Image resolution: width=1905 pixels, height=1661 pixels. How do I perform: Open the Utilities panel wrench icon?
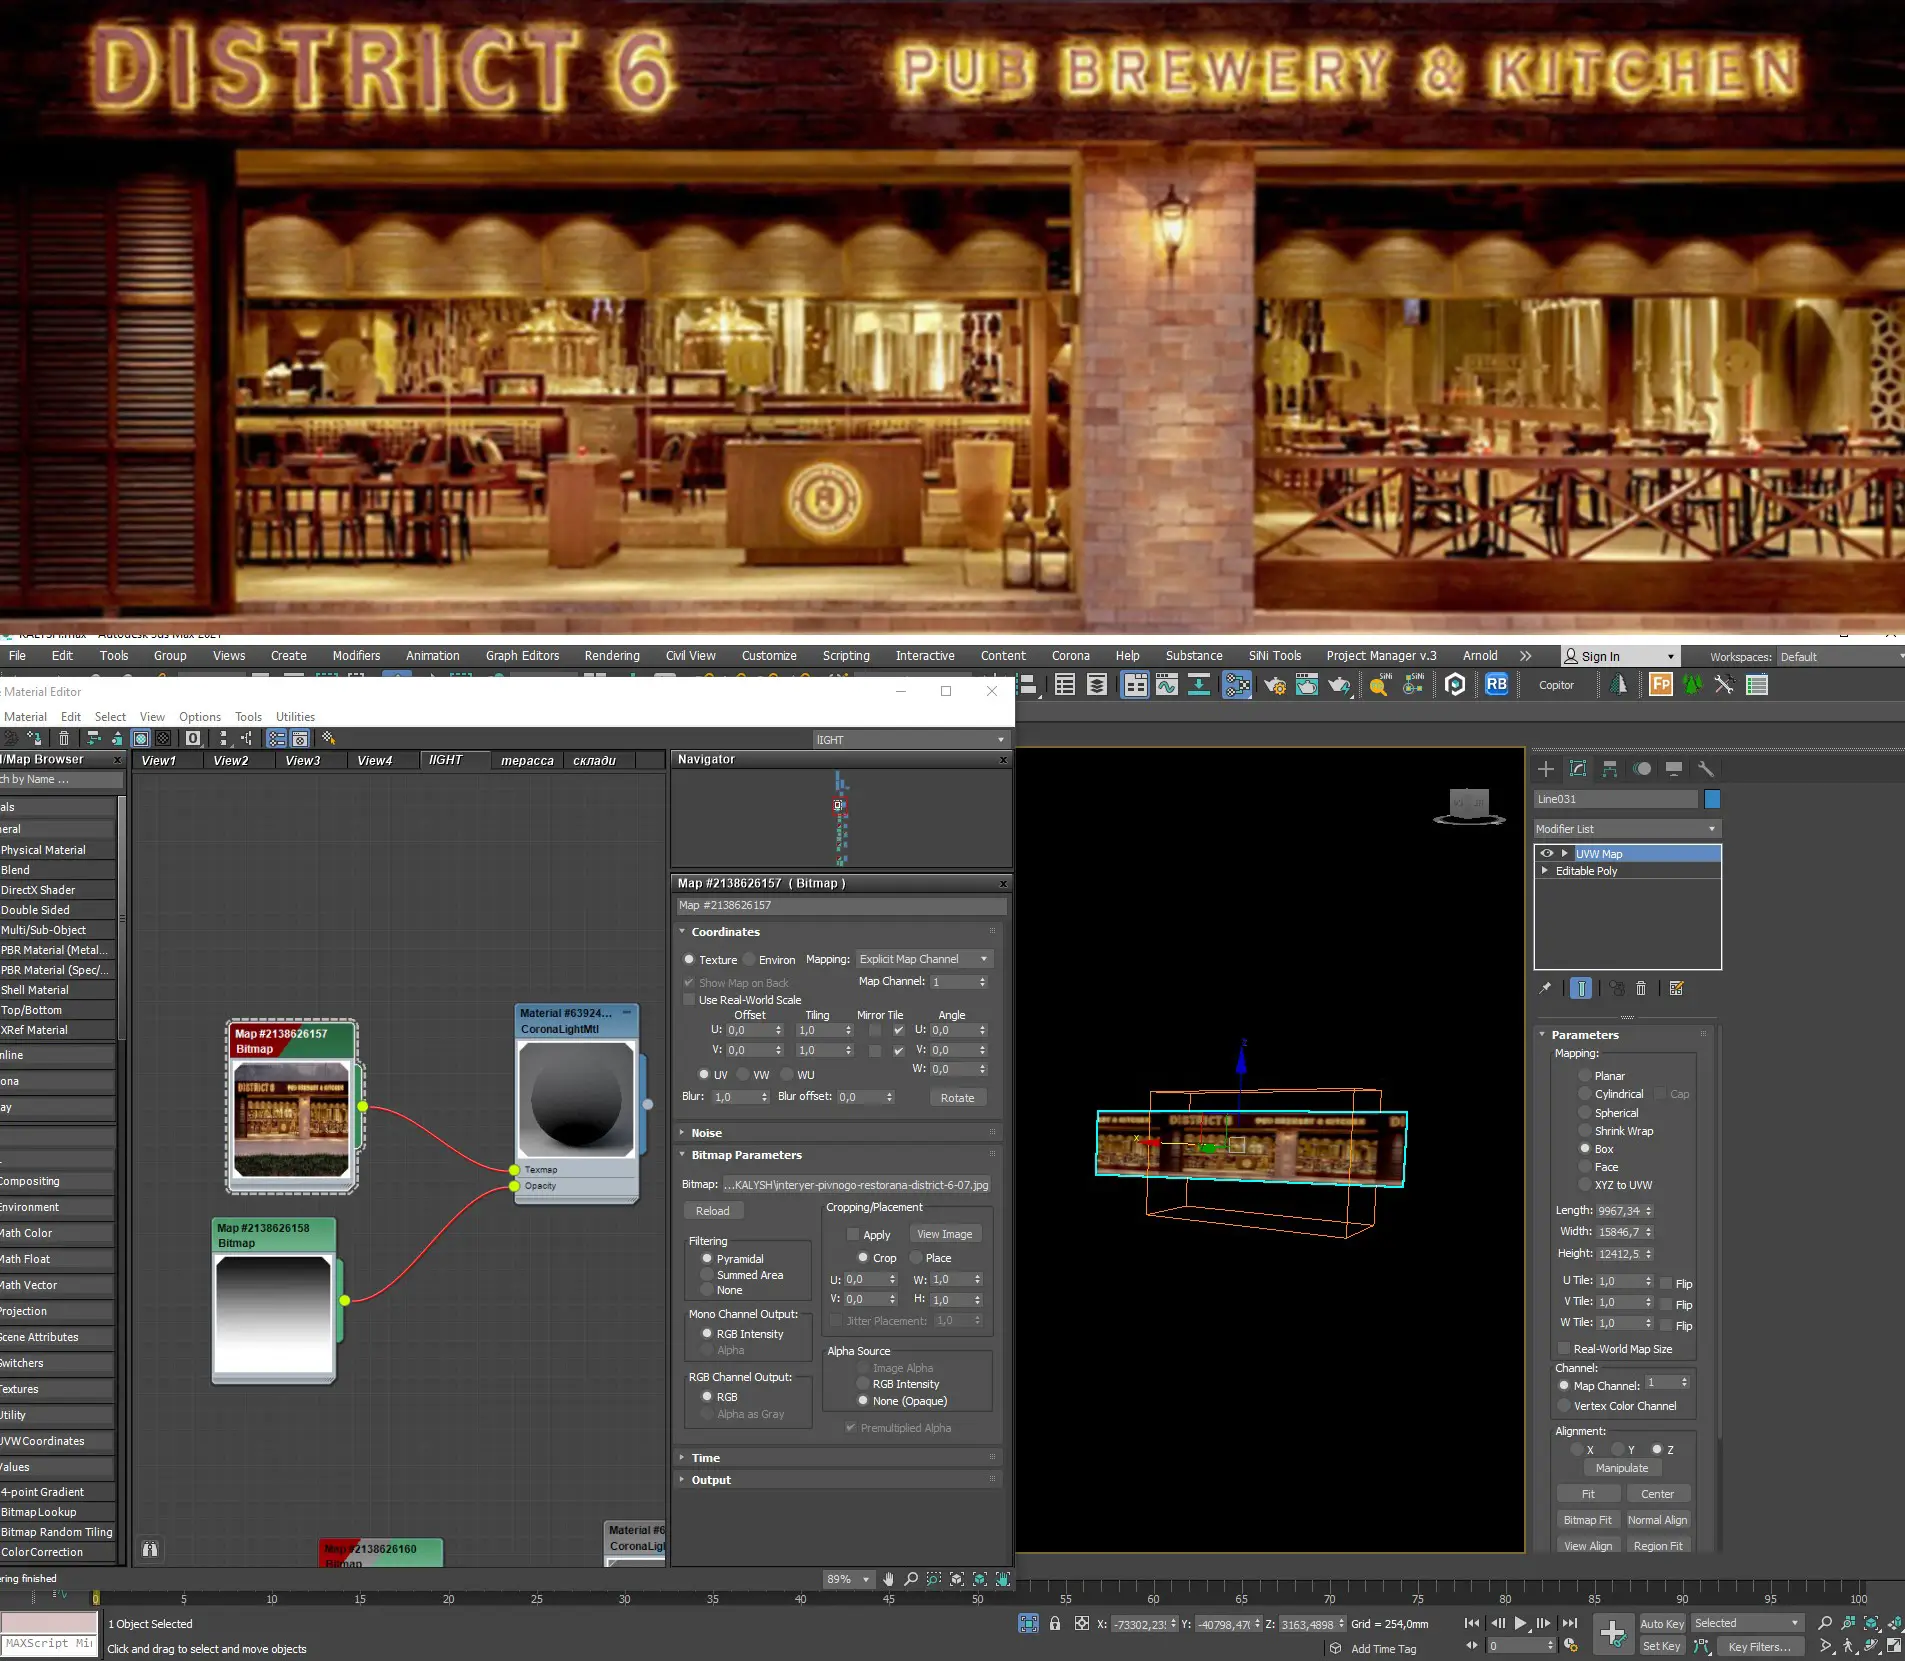click(x=1707, y=770)
